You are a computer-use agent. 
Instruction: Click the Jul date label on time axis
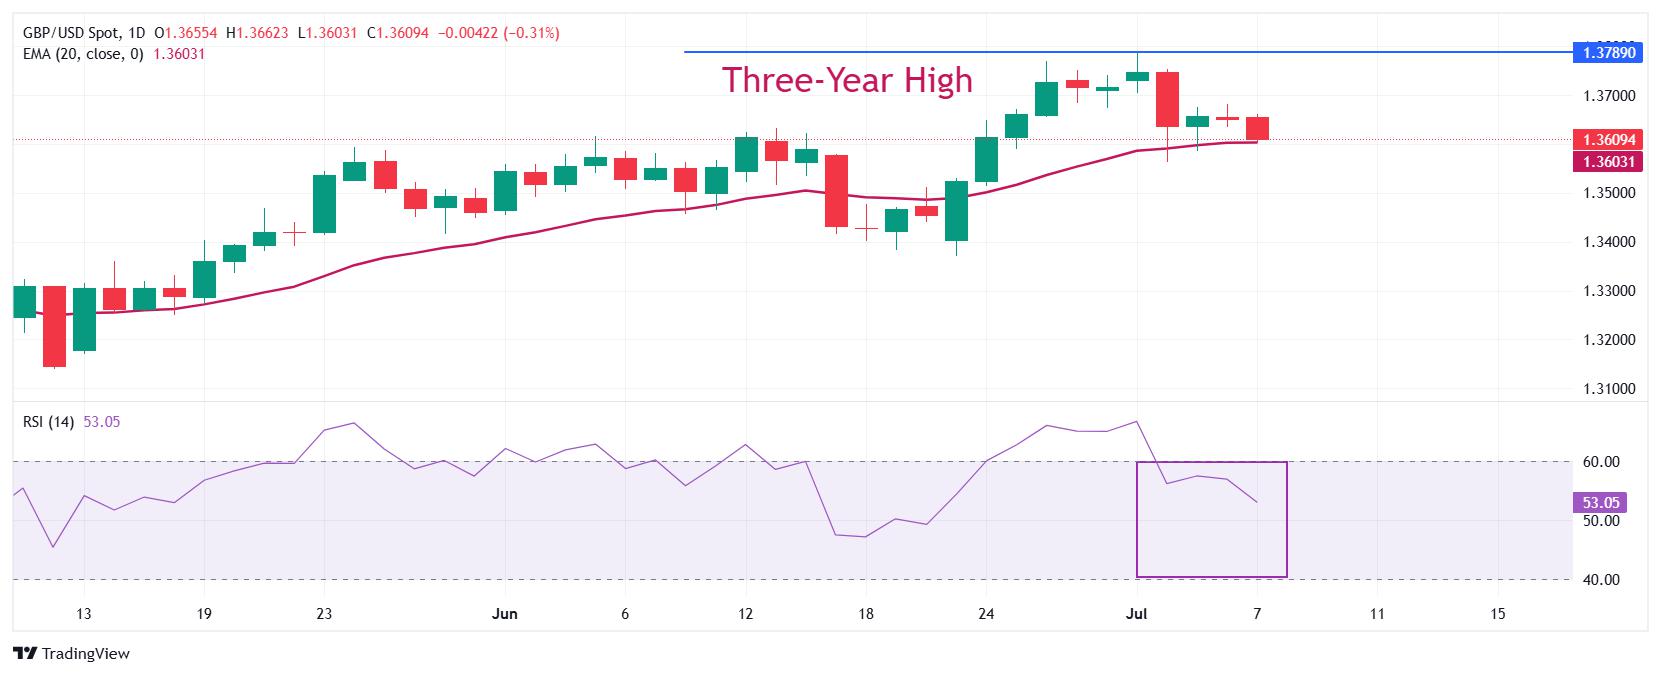(1137, 614)
